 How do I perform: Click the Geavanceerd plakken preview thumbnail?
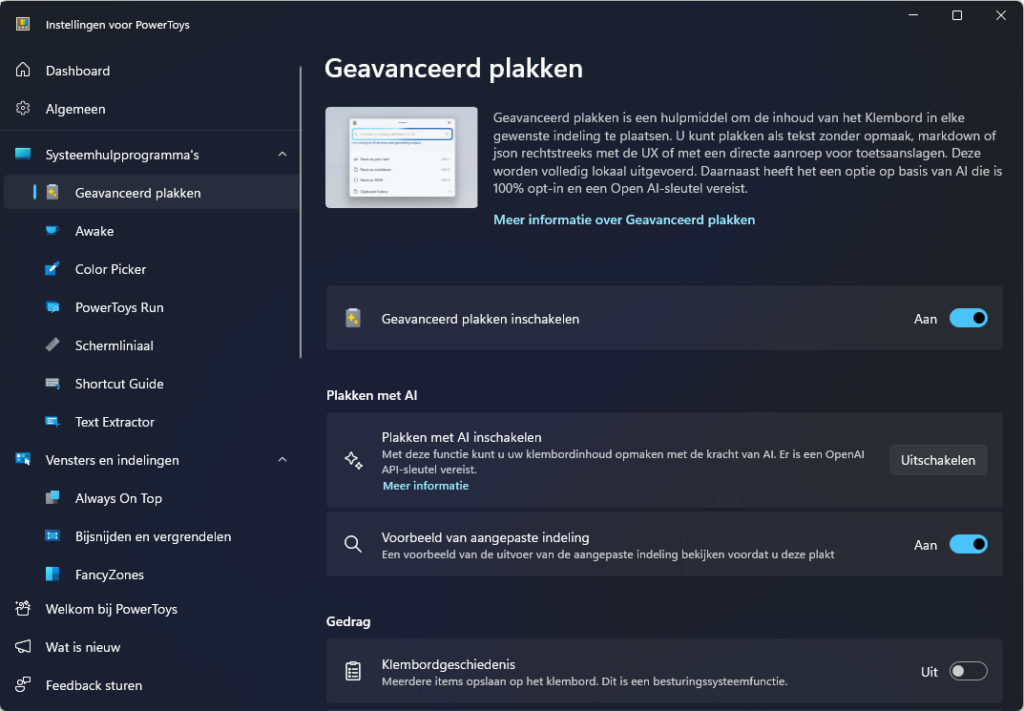[x=401, y=157]
